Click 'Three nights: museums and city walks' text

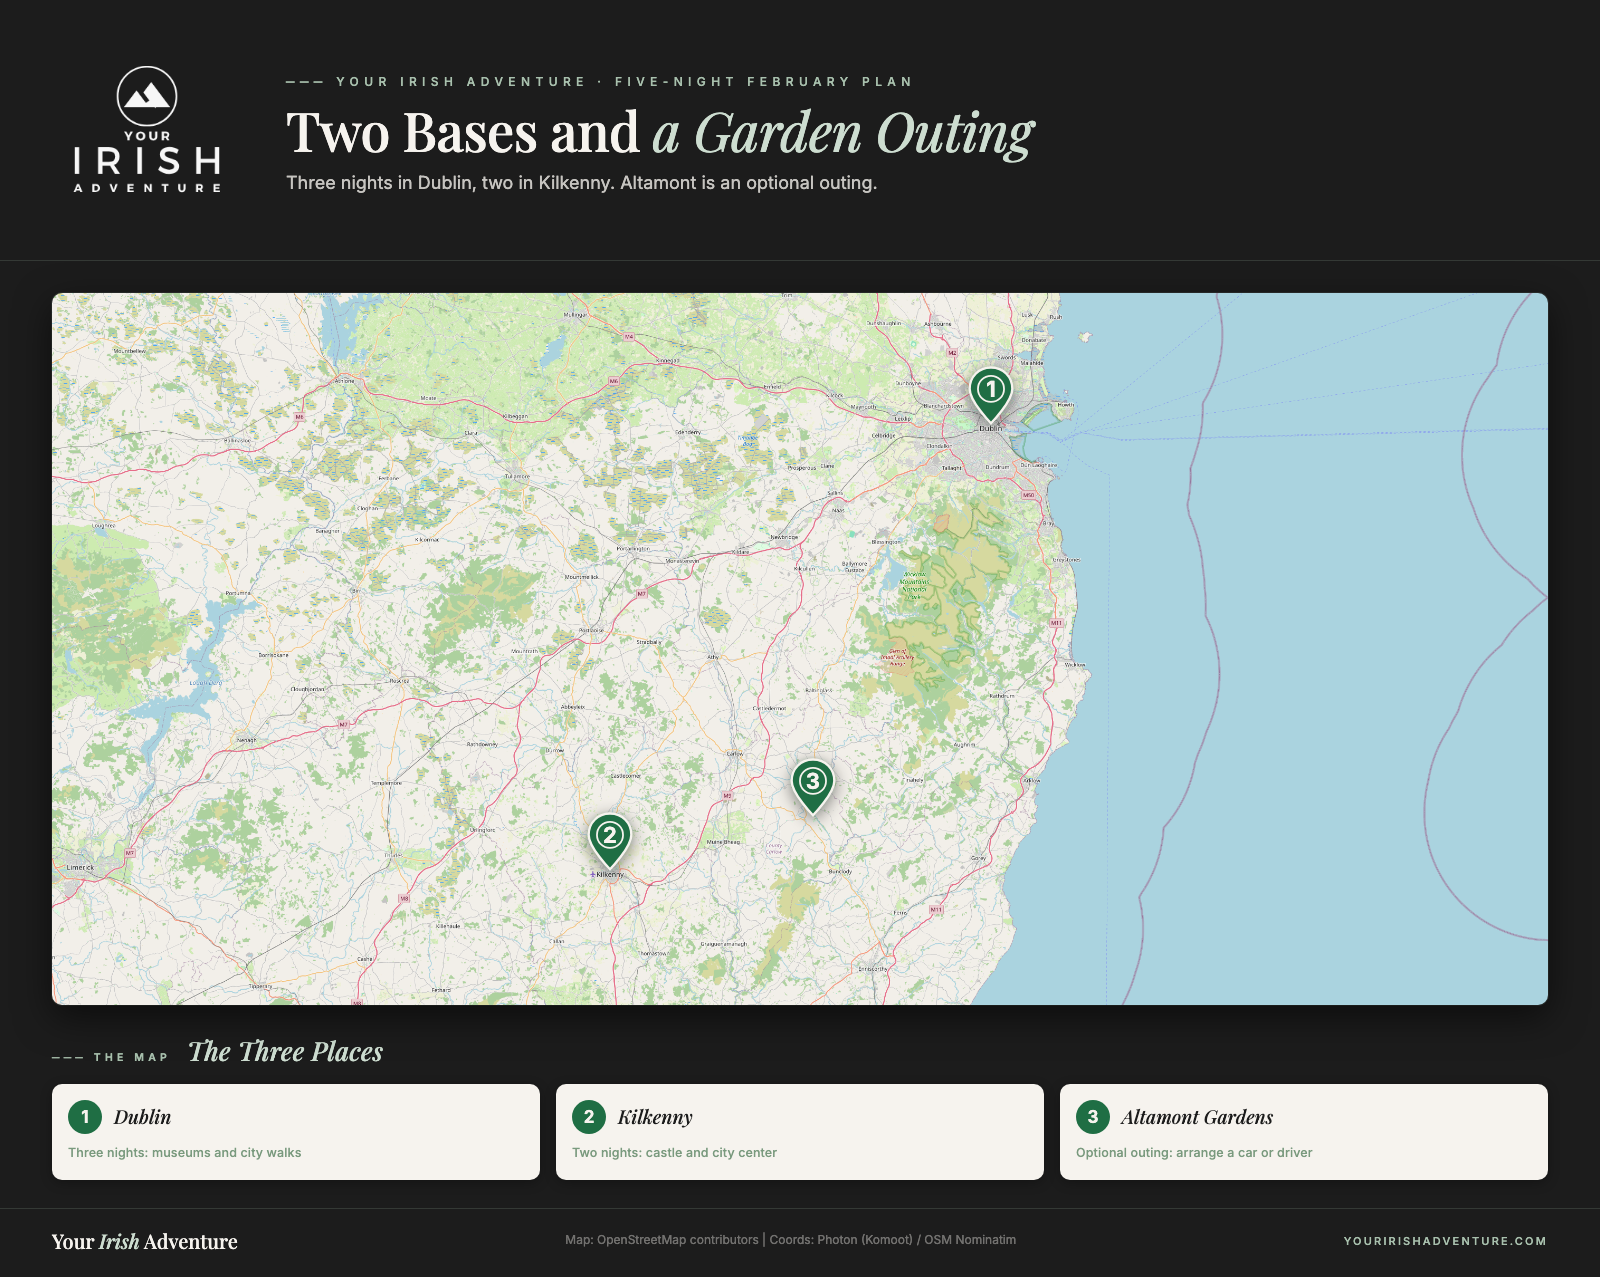pyautogui.click(x=185, y=1153)
